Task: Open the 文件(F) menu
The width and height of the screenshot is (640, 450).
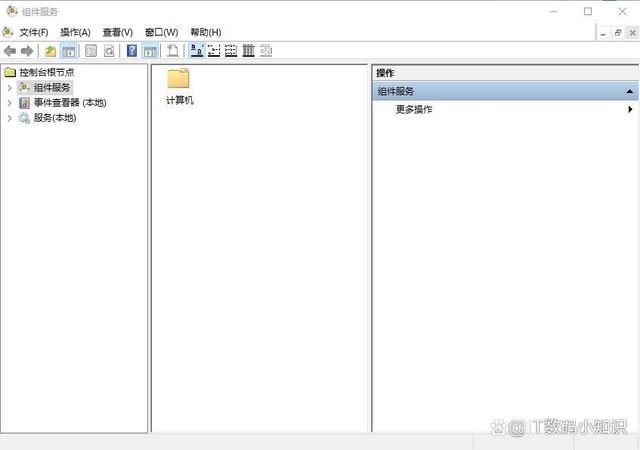Action: coord(33,32)
